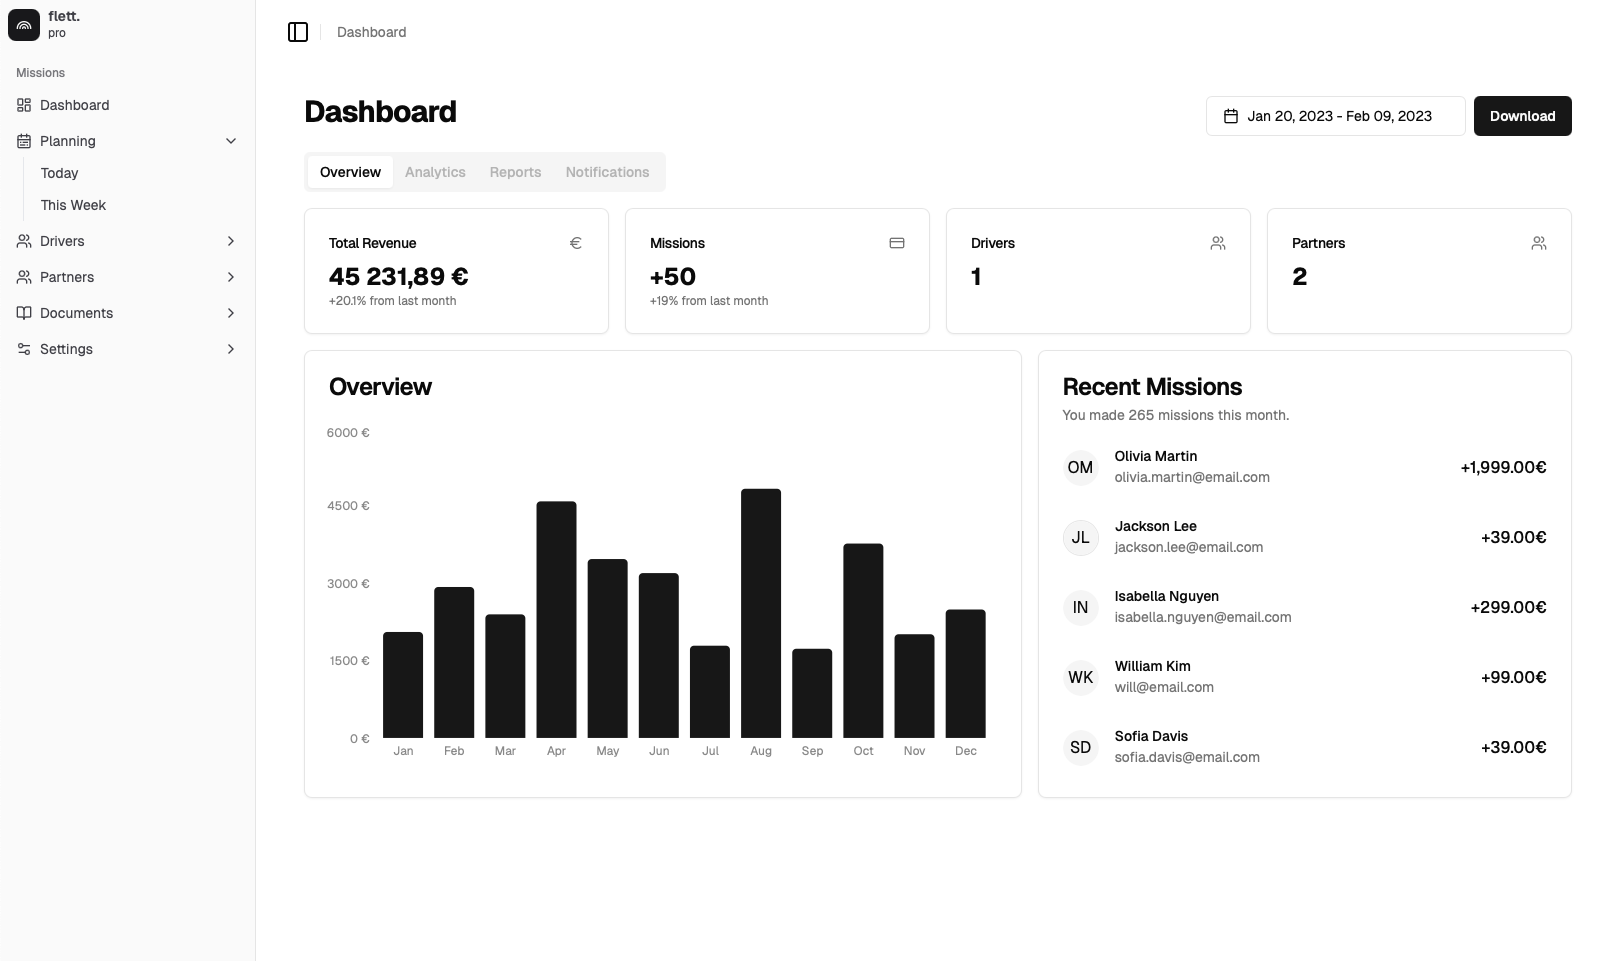This screenshot has height=961, width=1619.
Task: Switch to the Analytics tab
Action: 435,171
